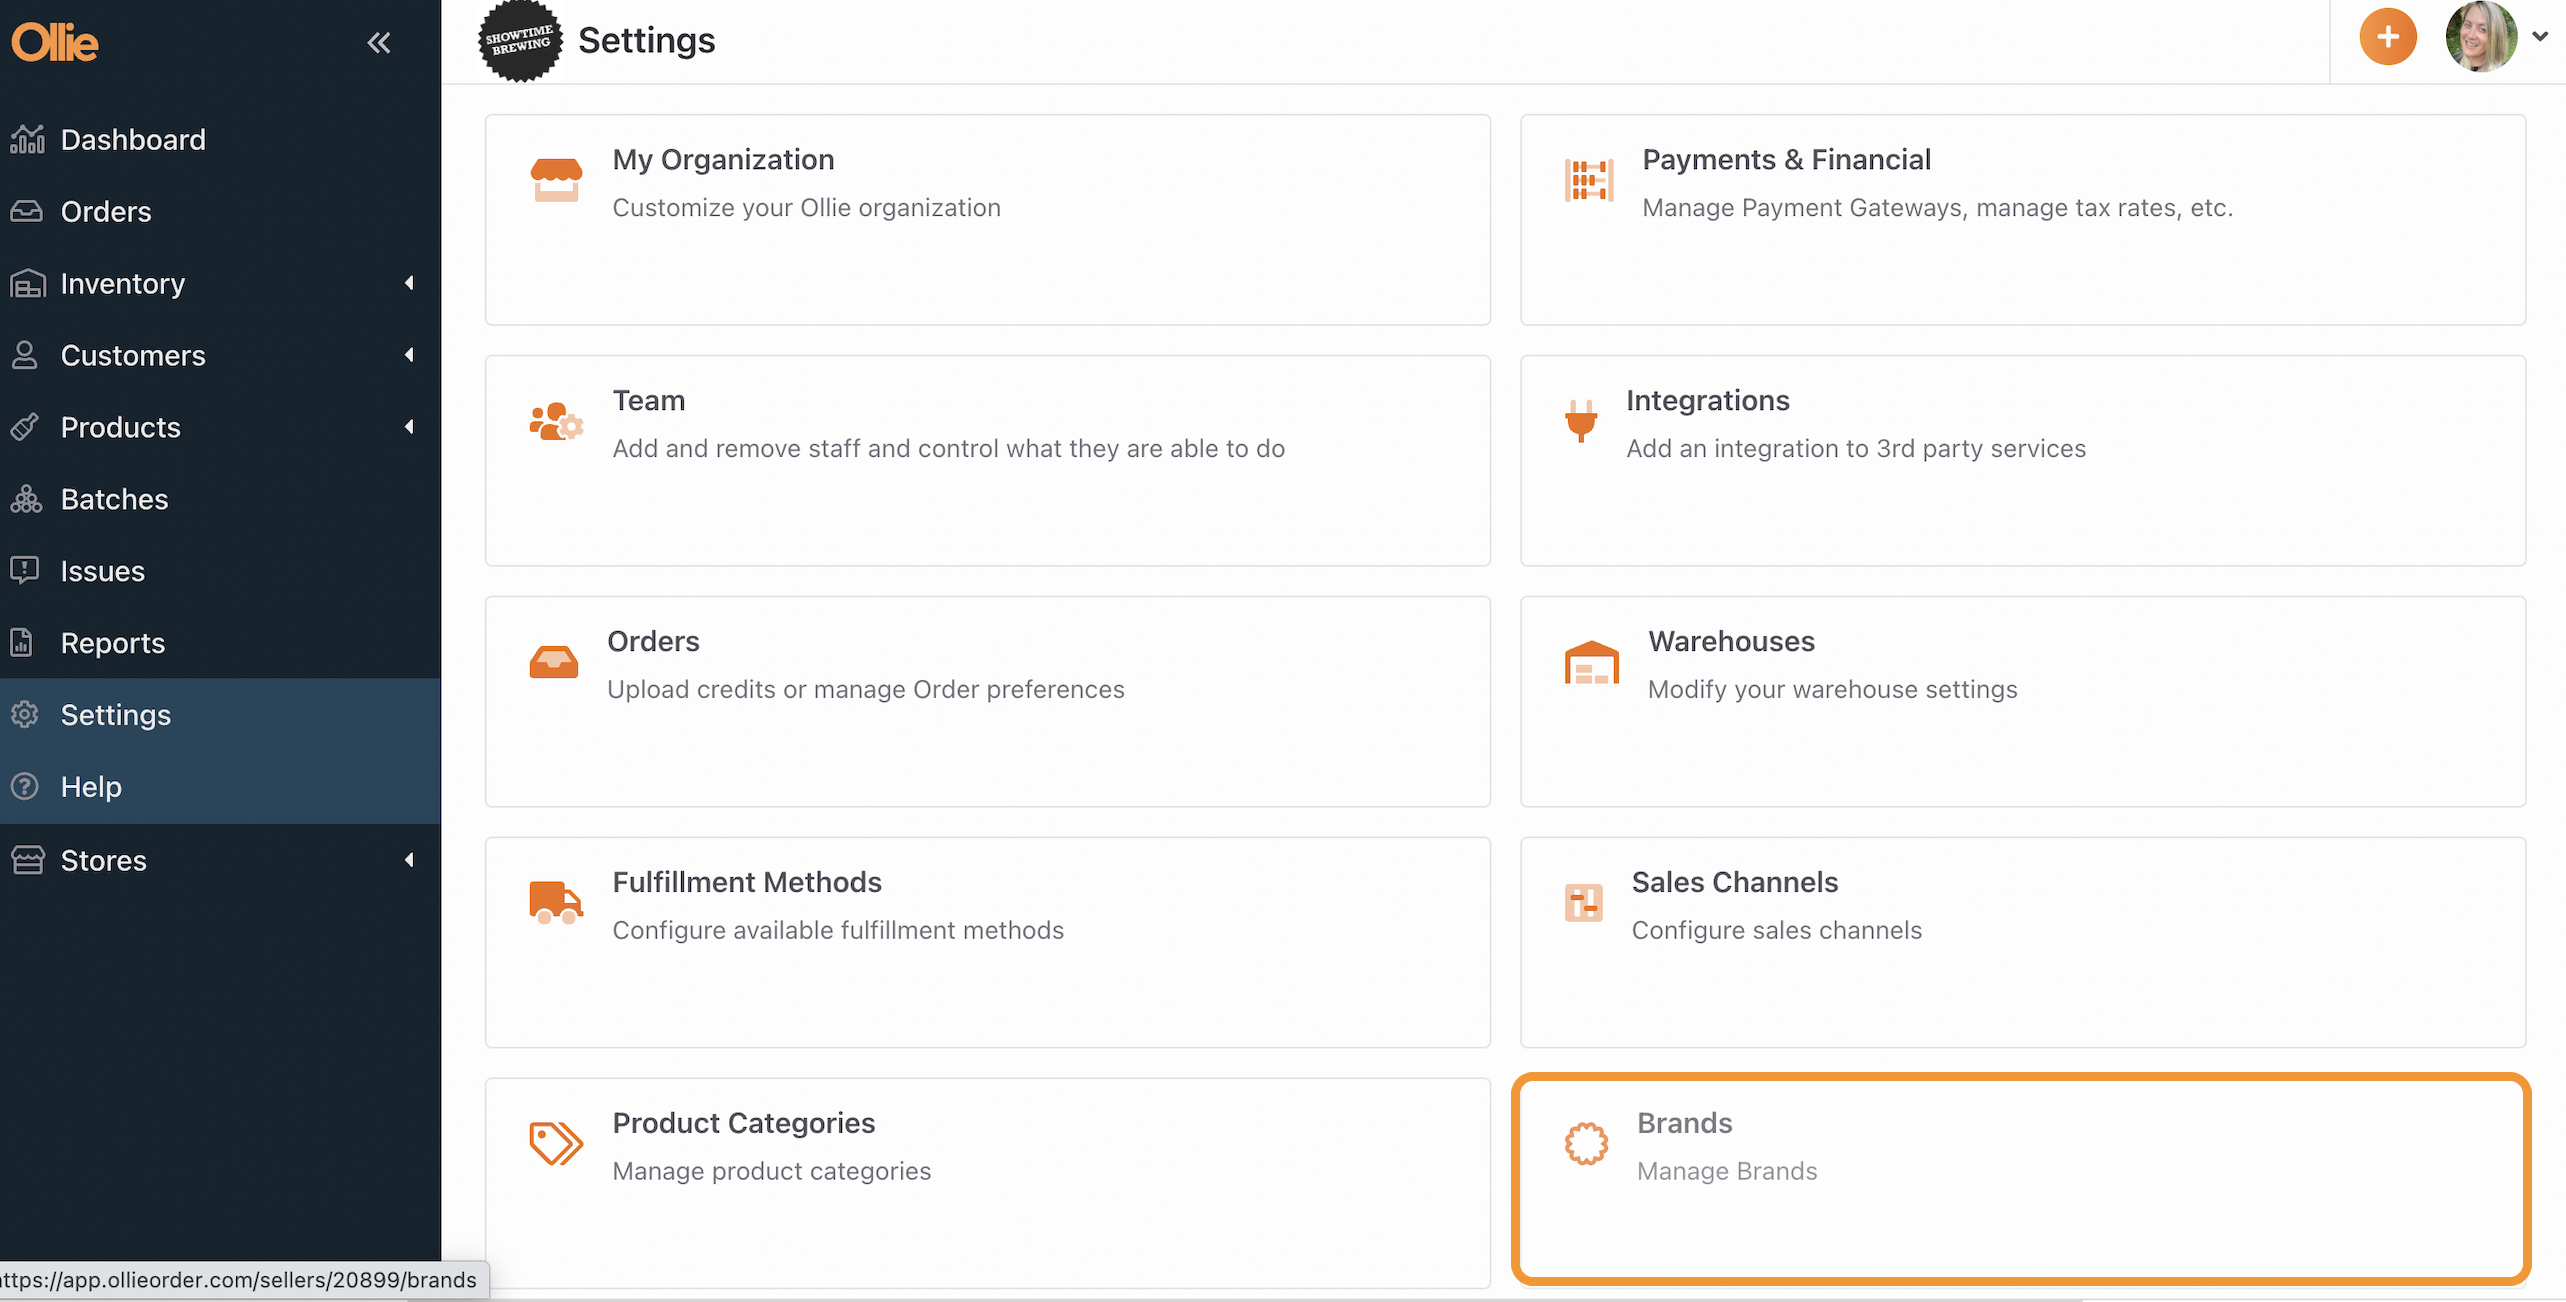Click the Integrations plug icon
Viewport: 2566px width, 1302px height.
[x=1581, y=421]
